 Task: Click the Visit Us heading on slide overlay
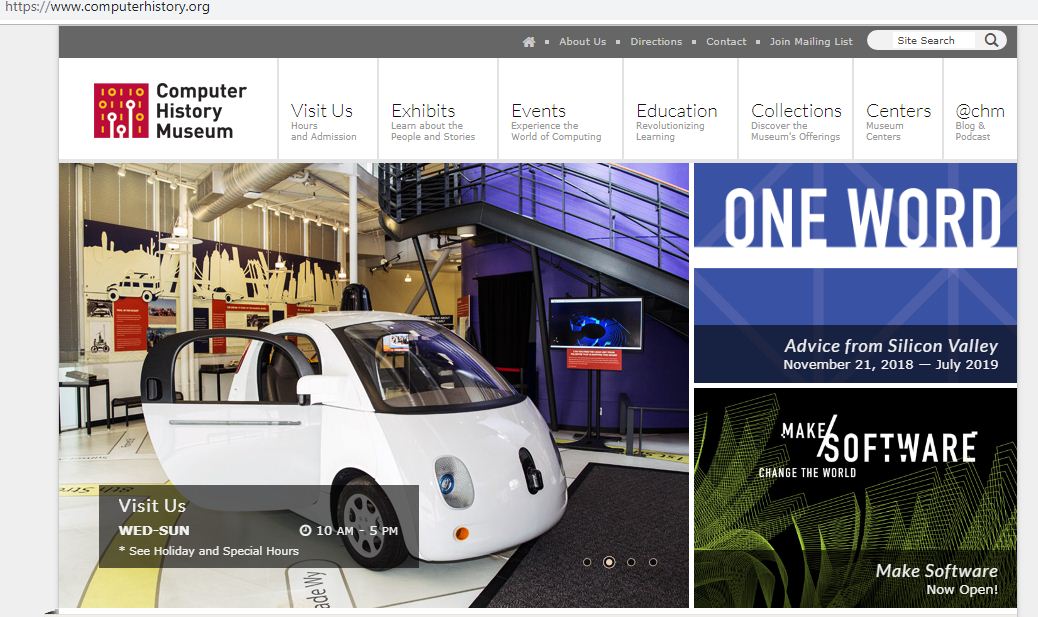tap(152, 506)
